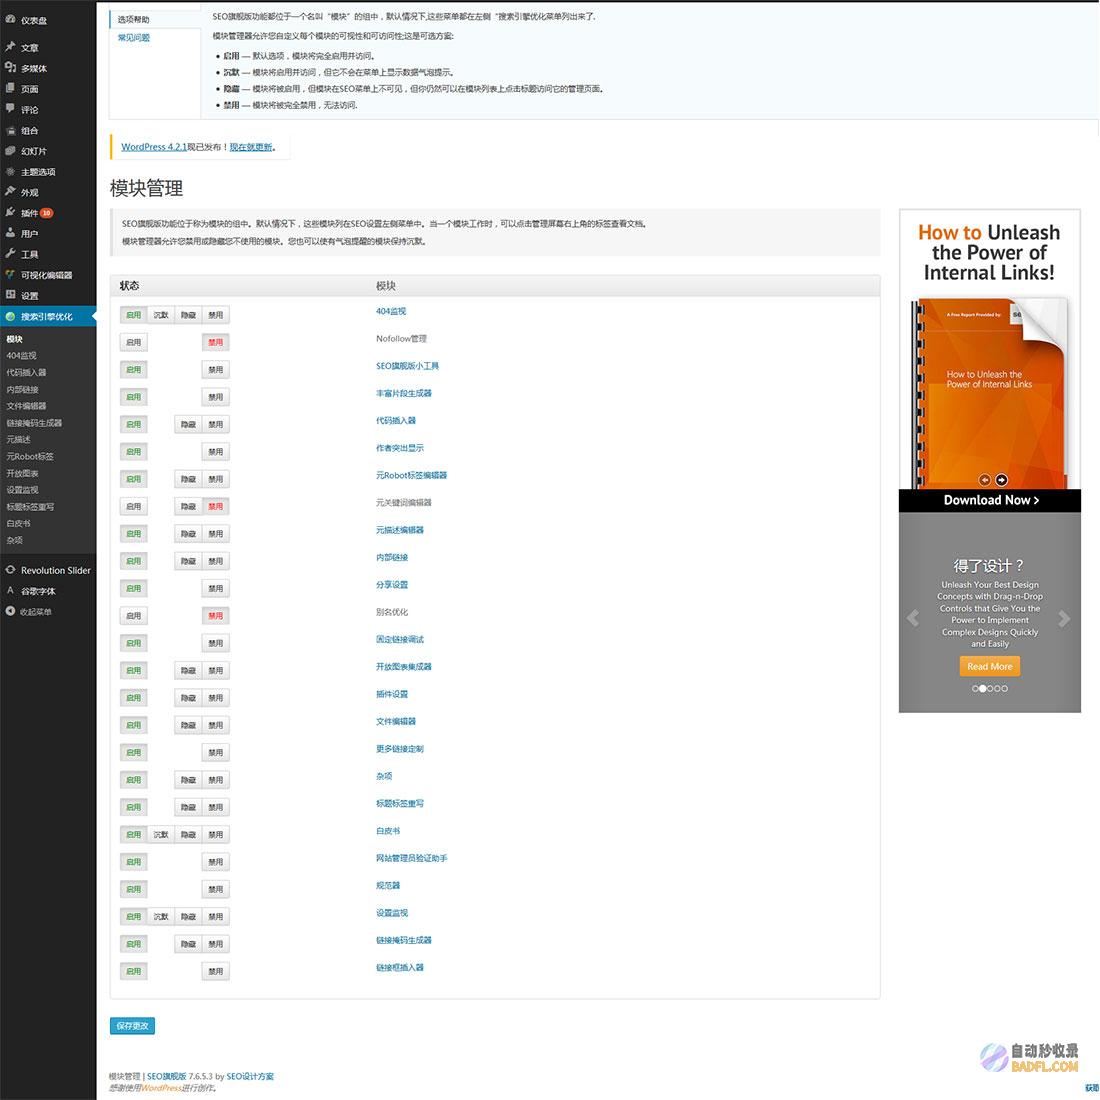This screenshot has height=1100, width=1100.
Task: Click the 状态 column header
Action: pos(129,286)
